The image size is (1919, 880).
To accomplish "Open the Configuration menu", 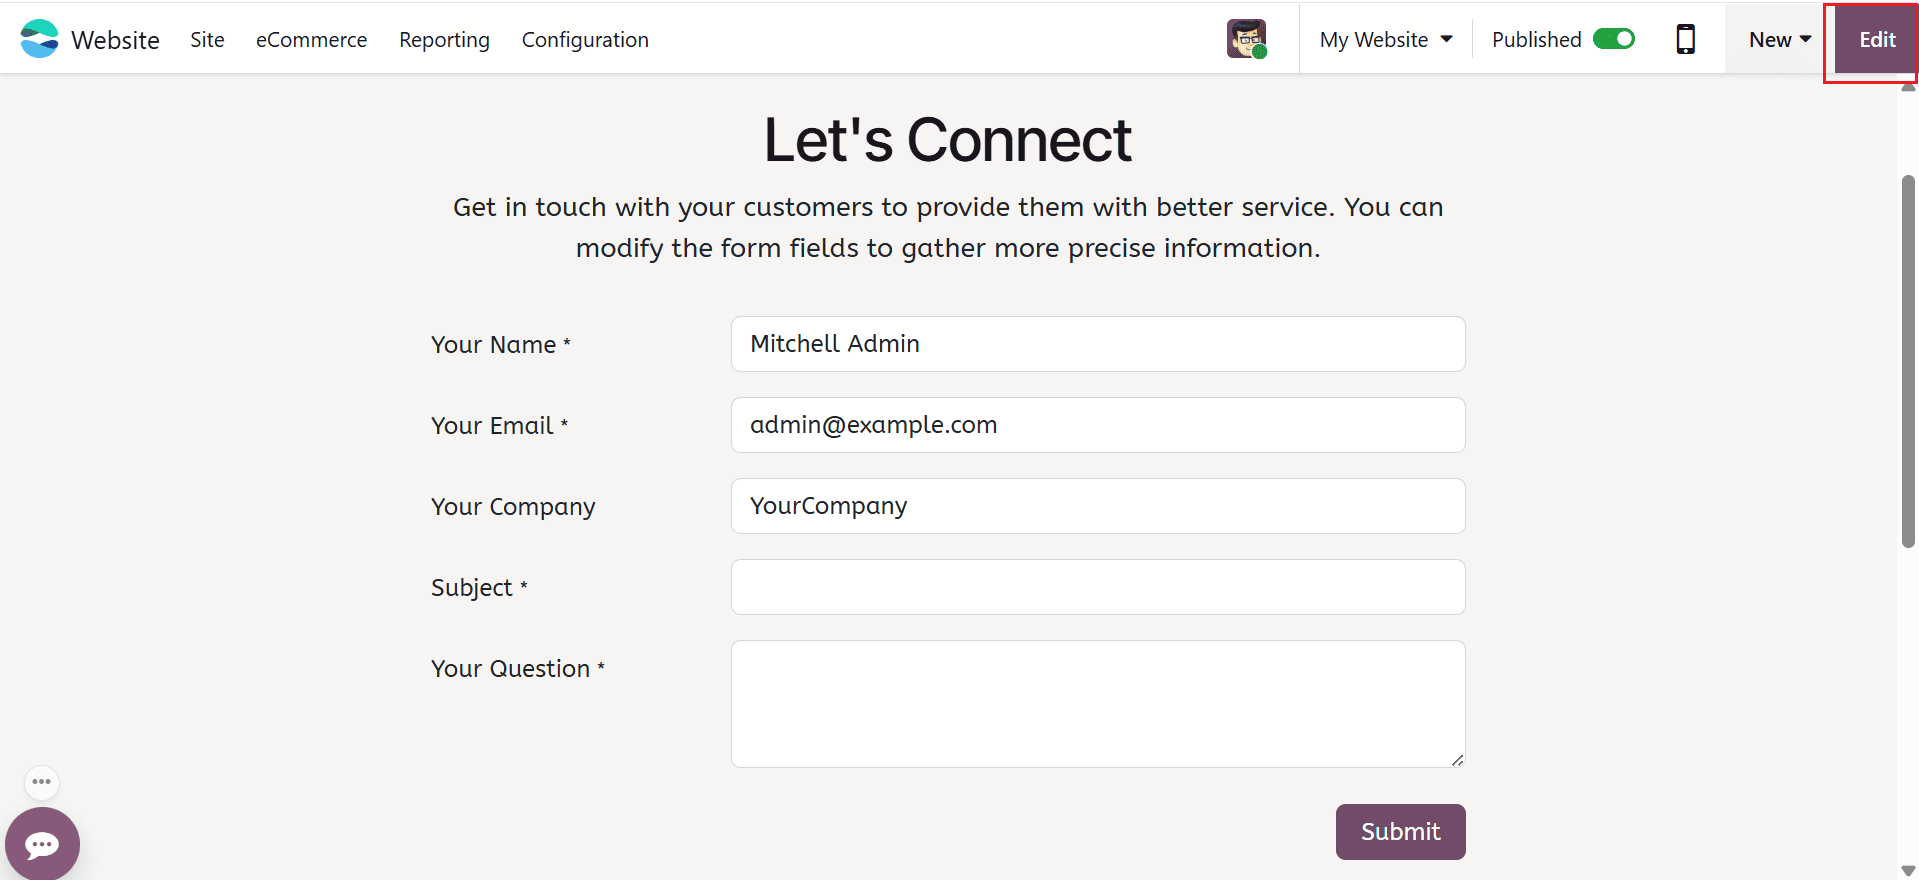I will 585,40.
